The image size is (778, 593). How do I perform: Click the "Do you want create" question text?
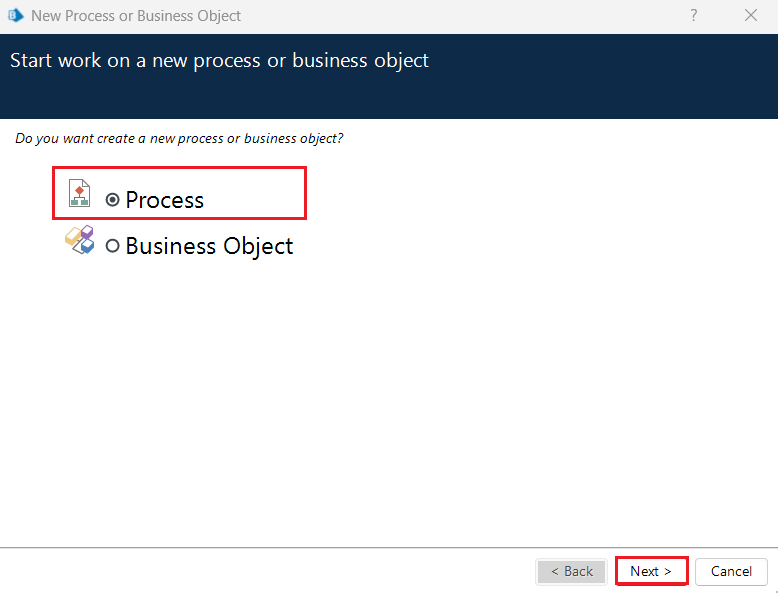(x=179, y=138)
